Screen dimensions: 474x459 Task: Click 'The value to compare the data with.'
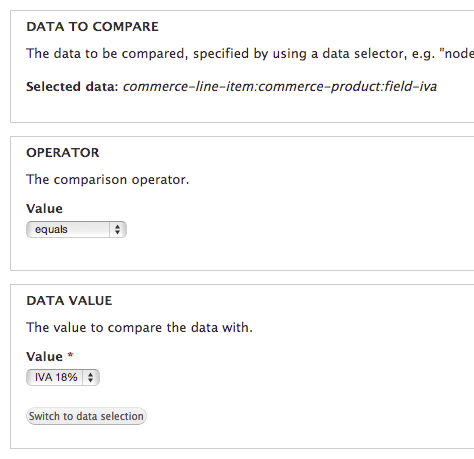pos(139,328)
